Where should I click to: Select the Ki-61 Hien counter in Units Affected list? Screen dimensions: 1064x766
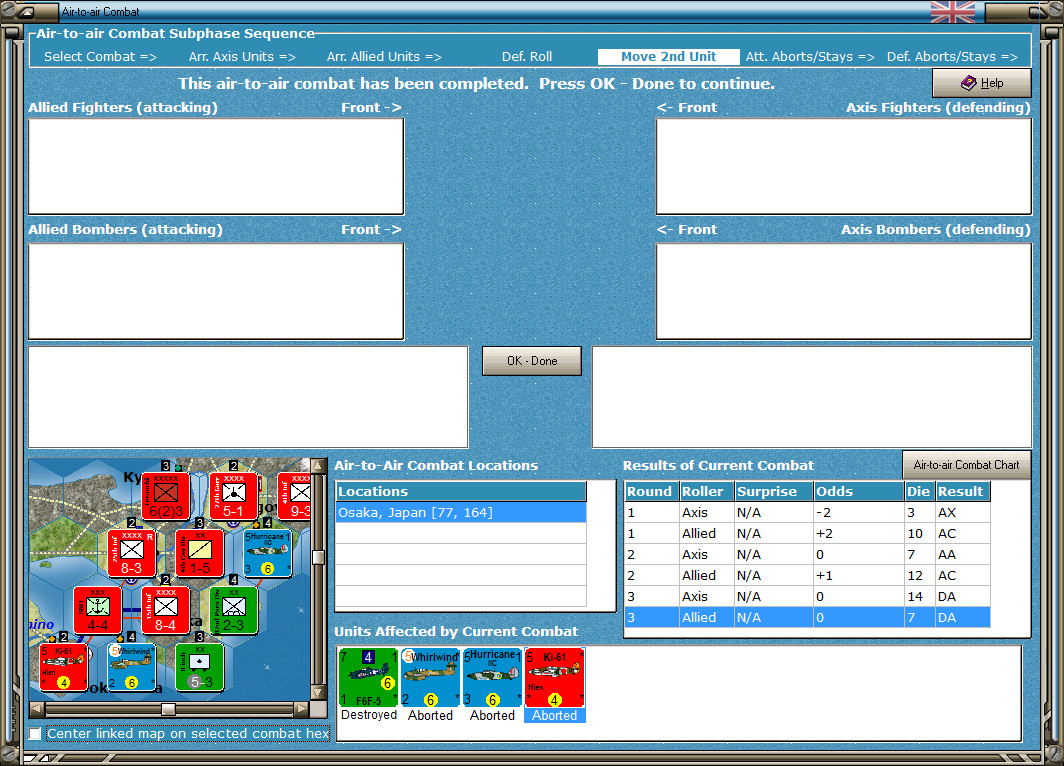tap(554, 677)
